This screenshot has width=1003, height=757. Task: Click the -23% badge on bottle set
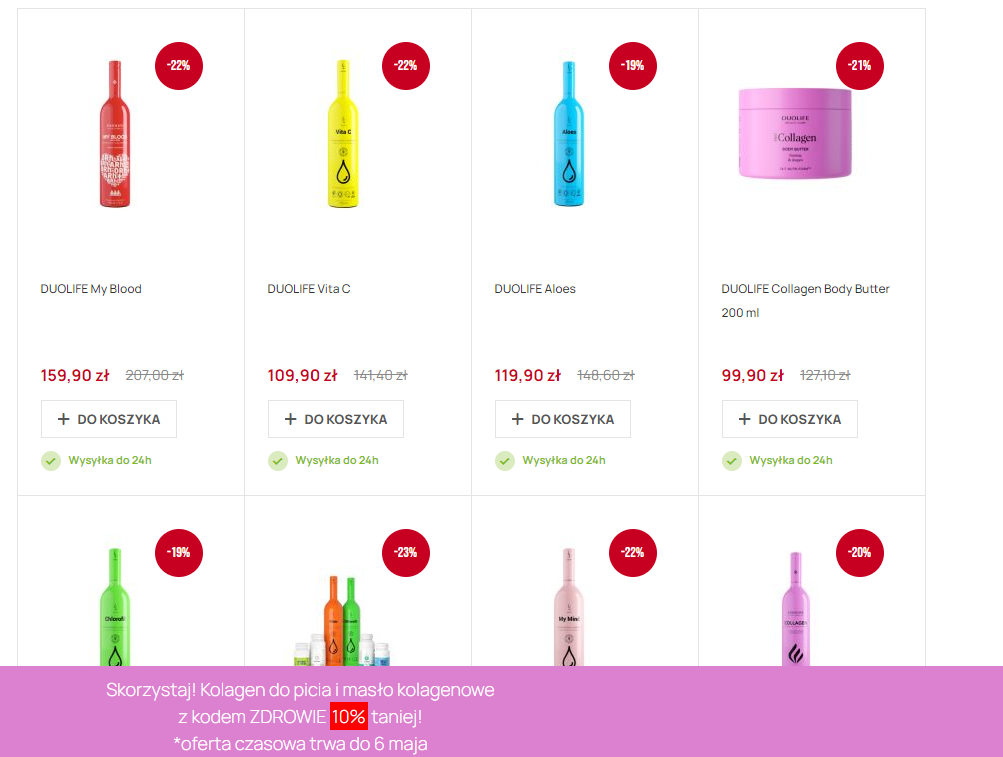pyautogui.click(x=406, y=553)
